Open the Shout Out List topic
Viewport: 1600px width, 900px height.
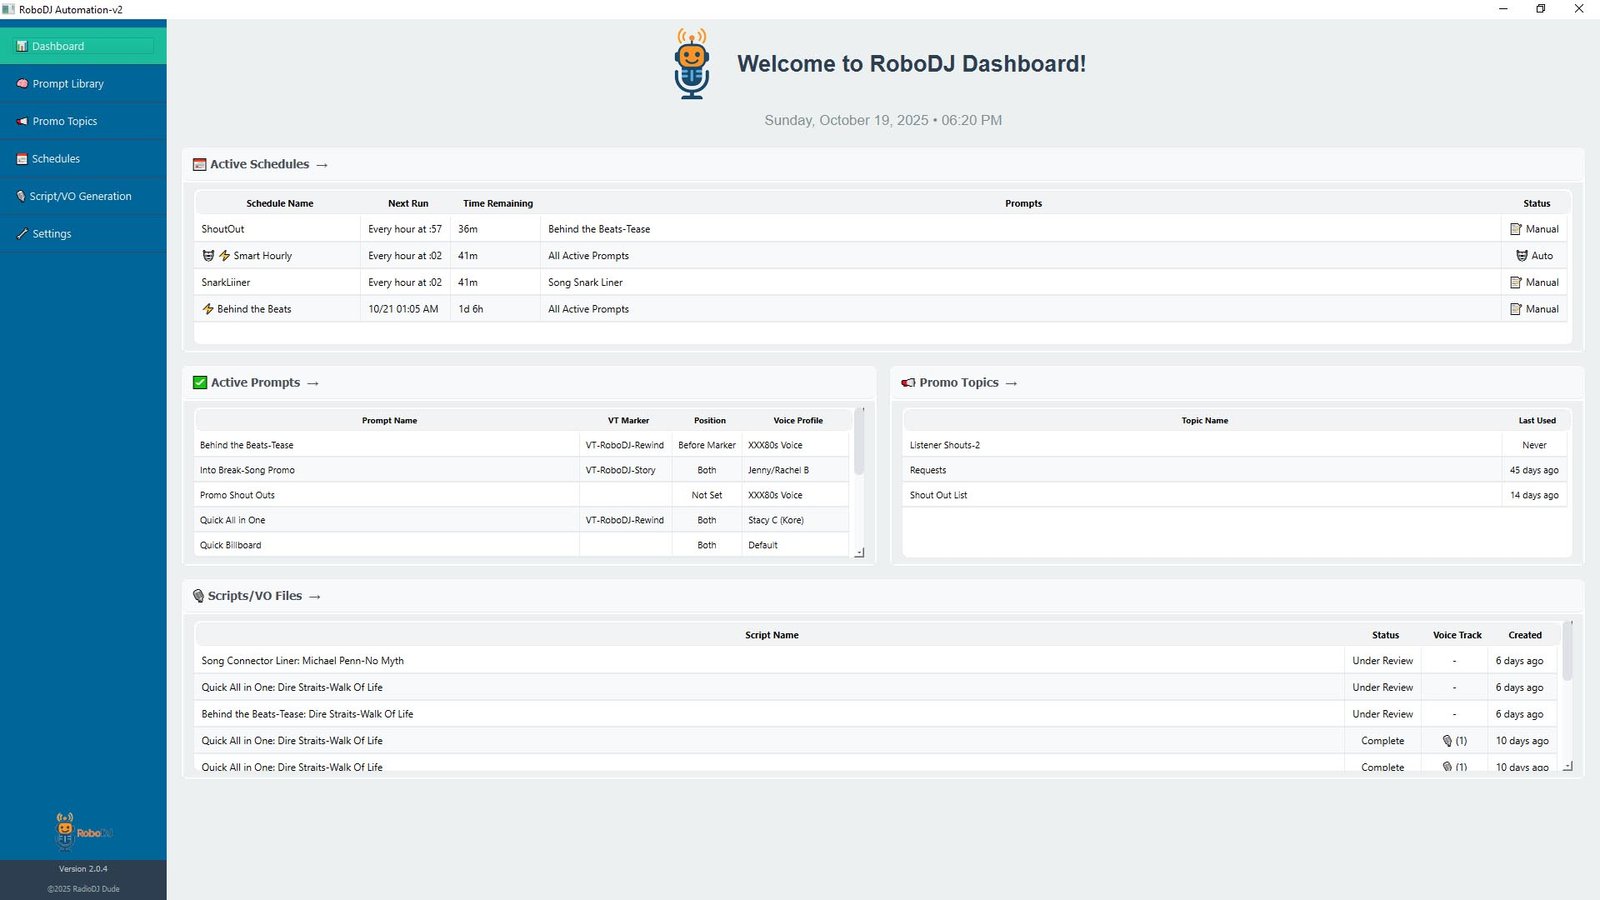click(x=938, y=494)
